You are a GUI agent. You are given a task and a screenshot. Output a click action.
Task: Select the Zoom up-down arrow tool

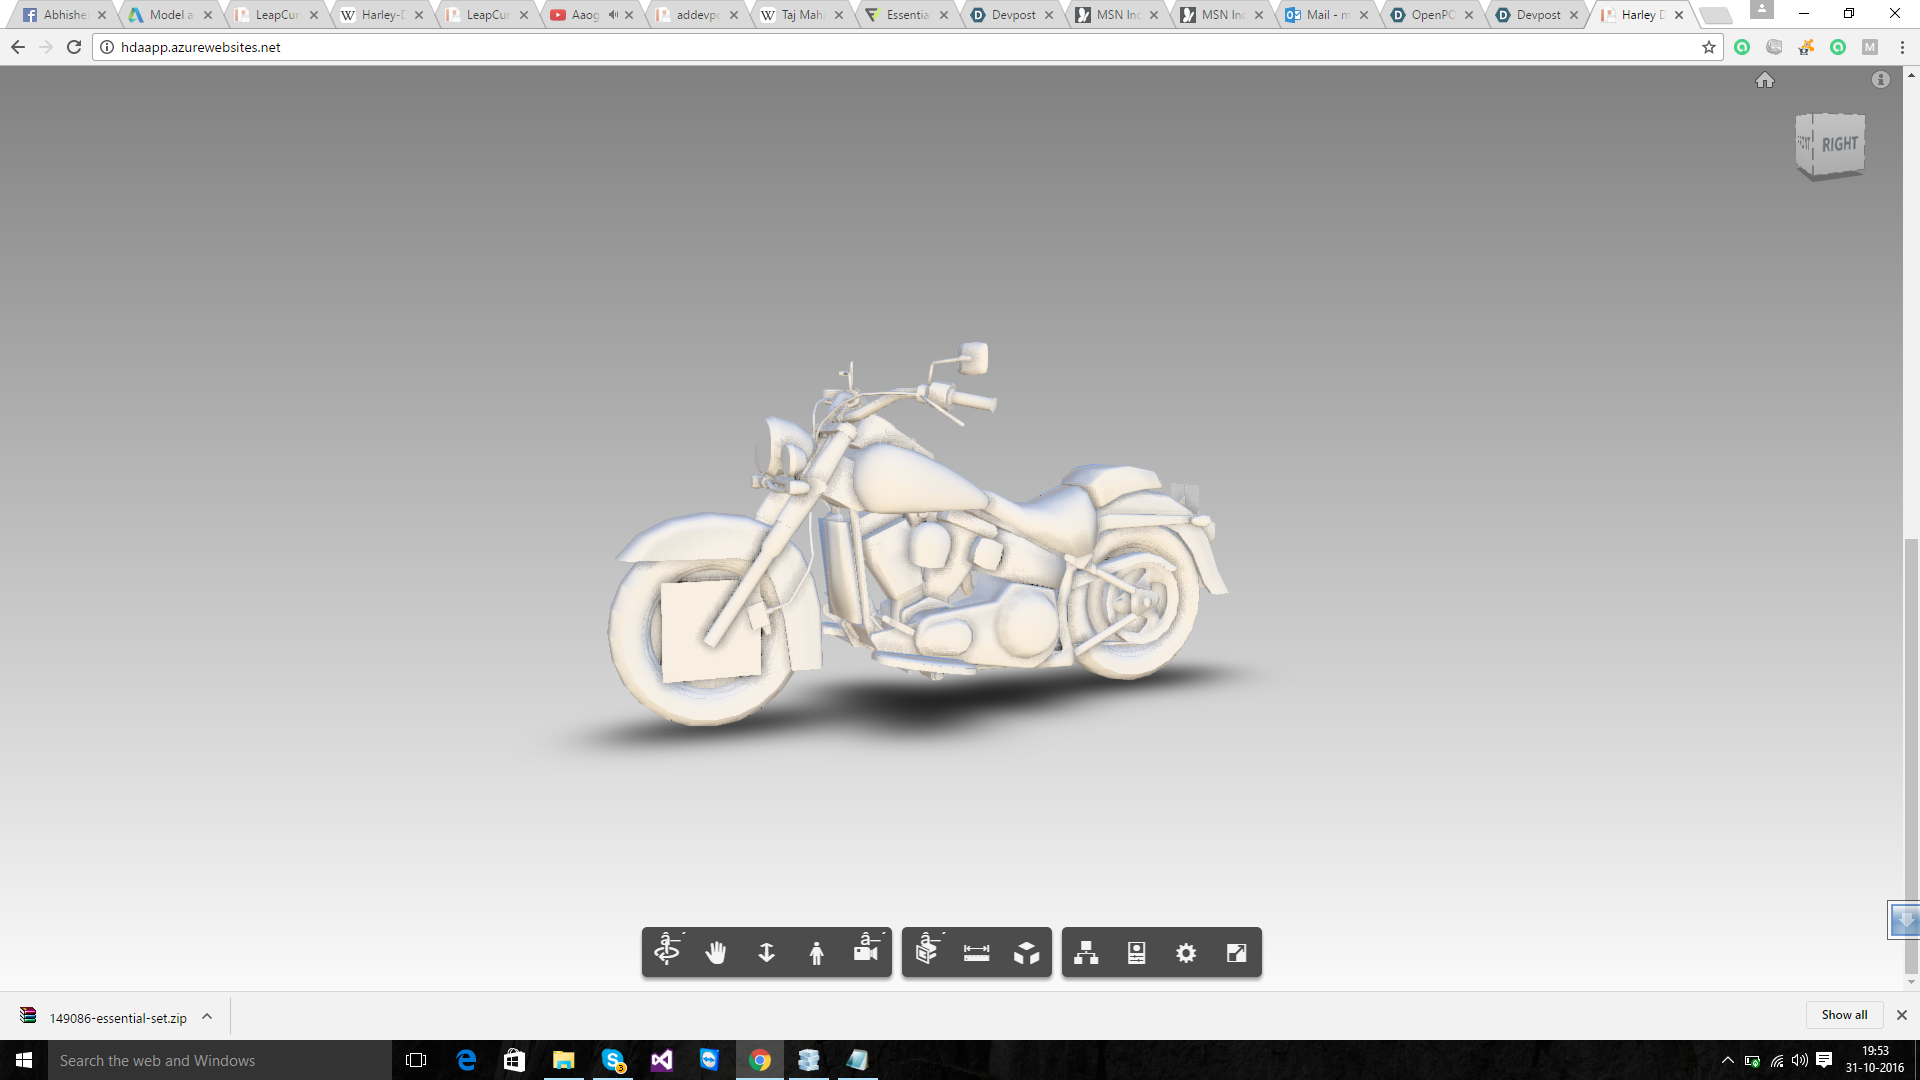coord(767,952)
